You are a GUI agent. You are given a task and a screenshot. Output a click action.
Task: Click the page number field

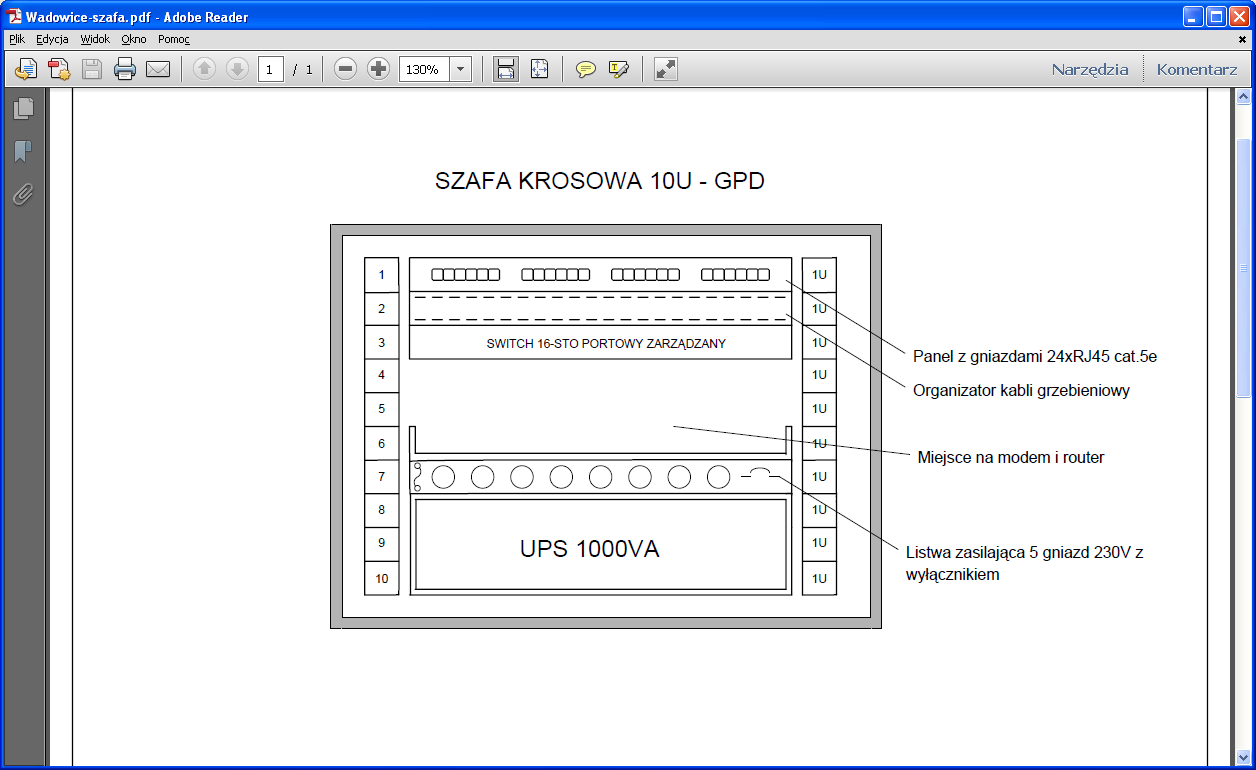click(x=271, y=69)
